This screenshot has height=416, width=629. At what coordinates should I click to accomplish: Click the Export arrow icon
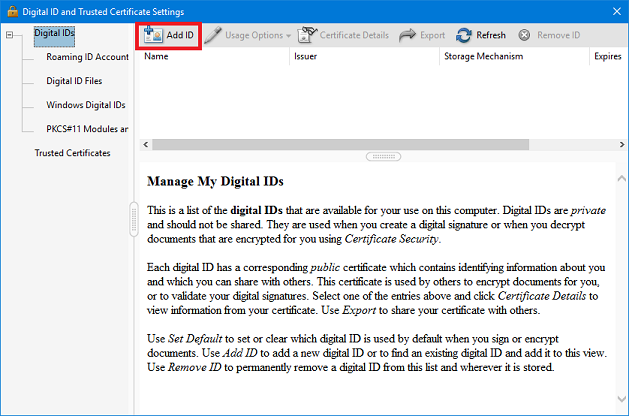408,35
